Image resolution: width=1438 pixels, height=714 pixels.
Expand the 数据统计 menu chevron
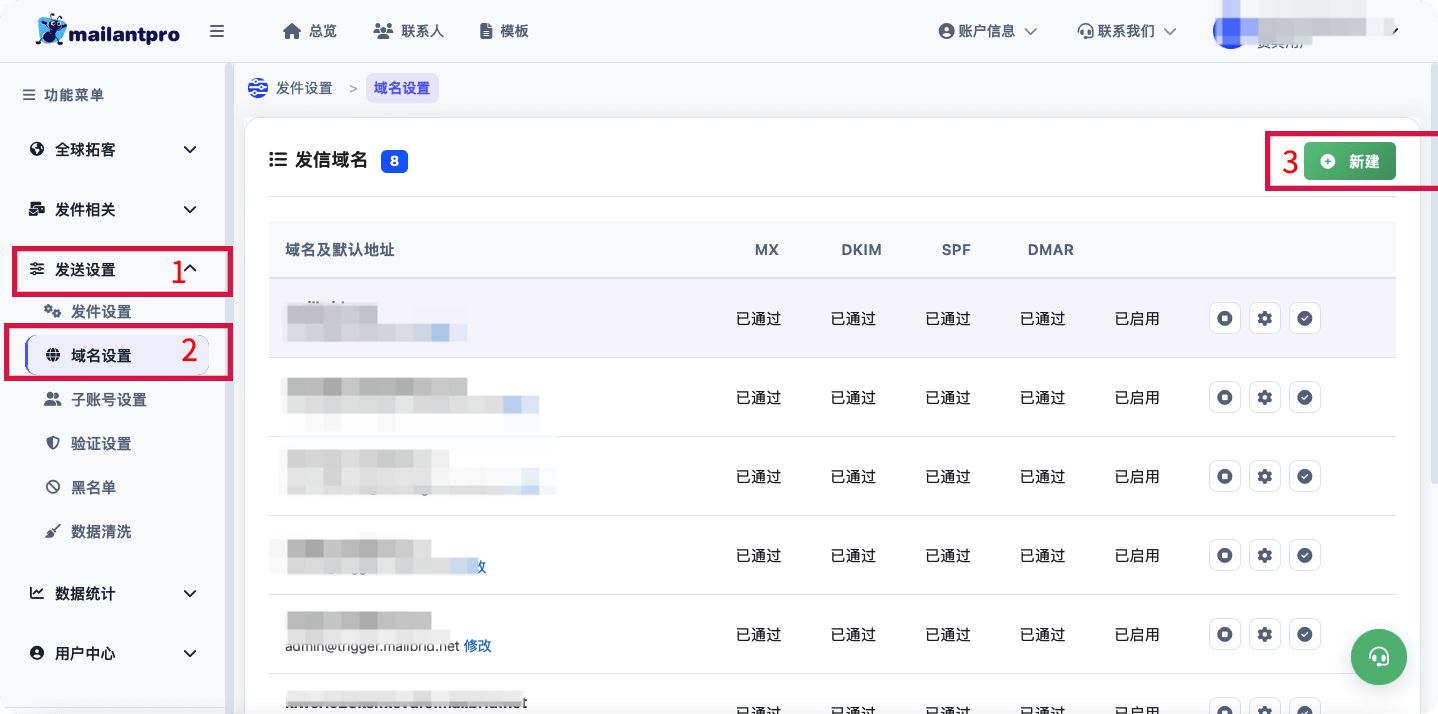click(x=190, y=594)
